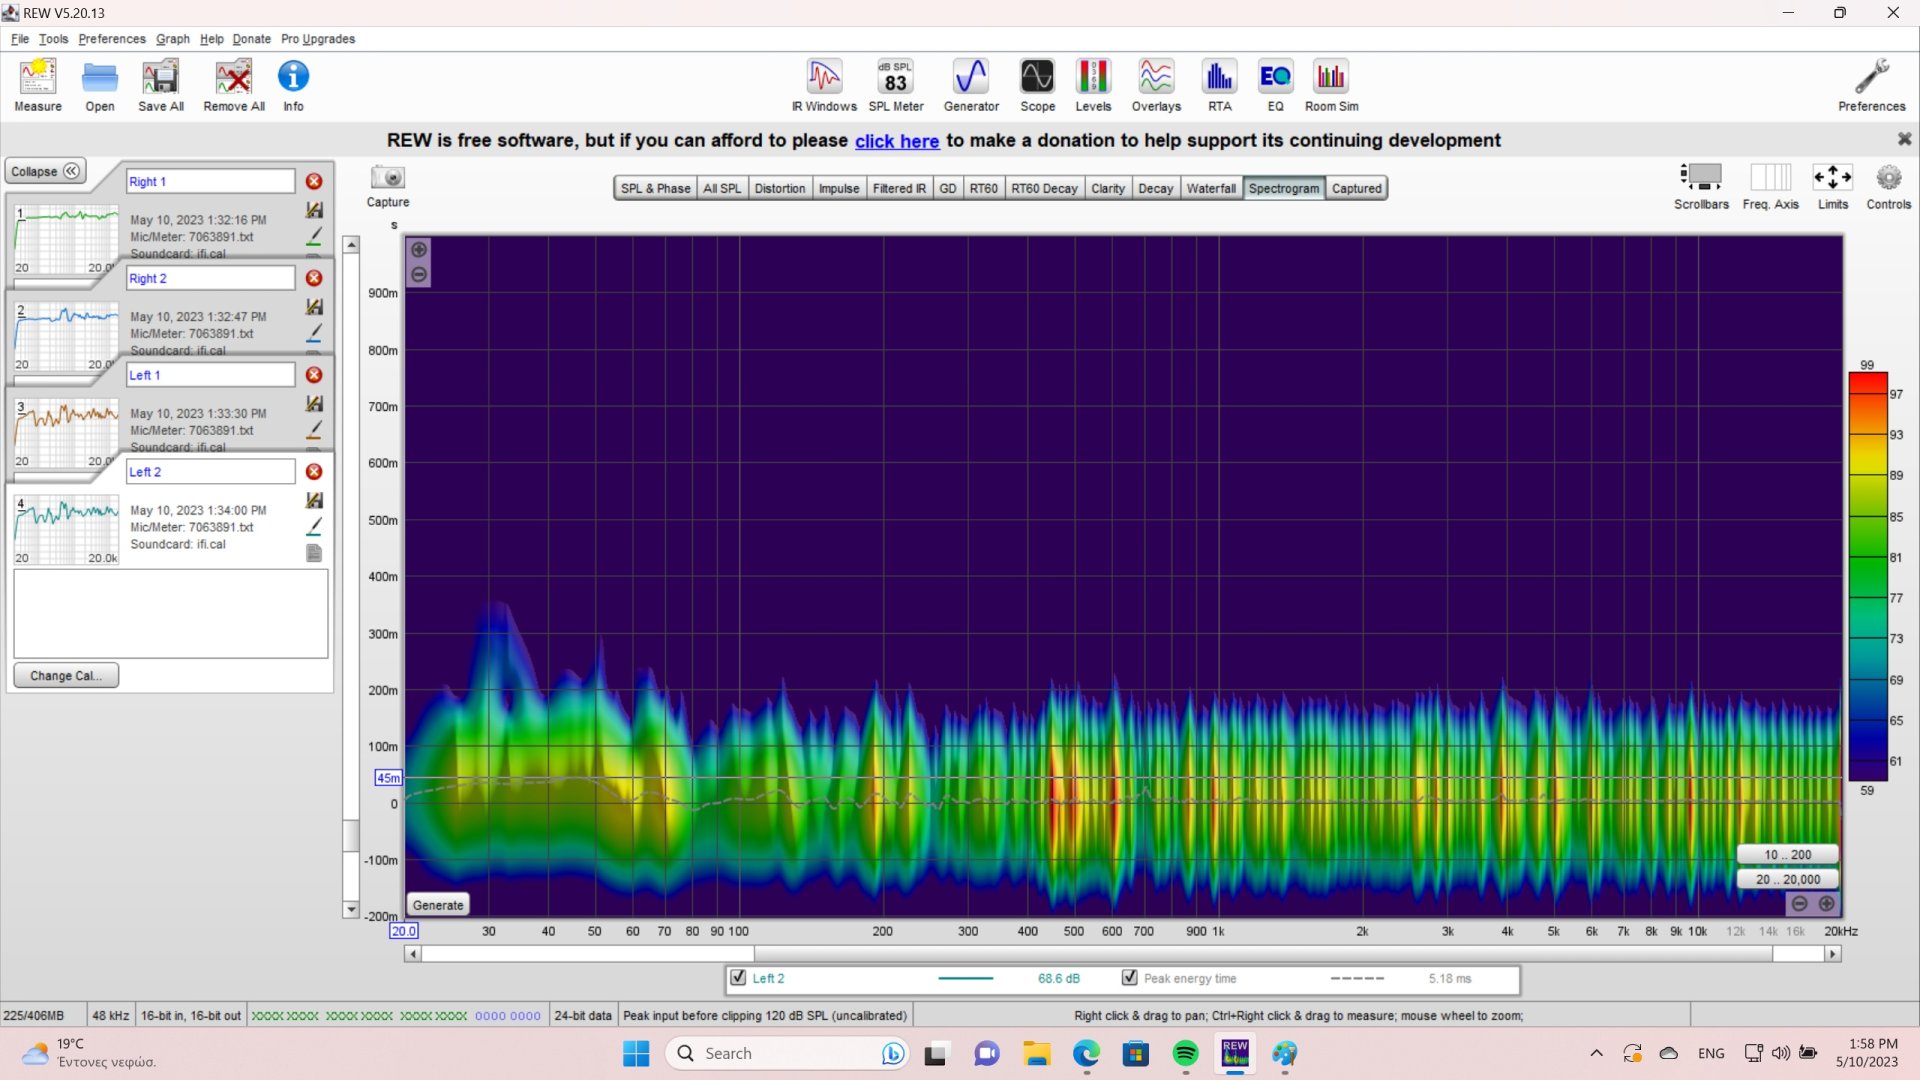Click vertical scrollbar up arrow

(x=351, y=245)
